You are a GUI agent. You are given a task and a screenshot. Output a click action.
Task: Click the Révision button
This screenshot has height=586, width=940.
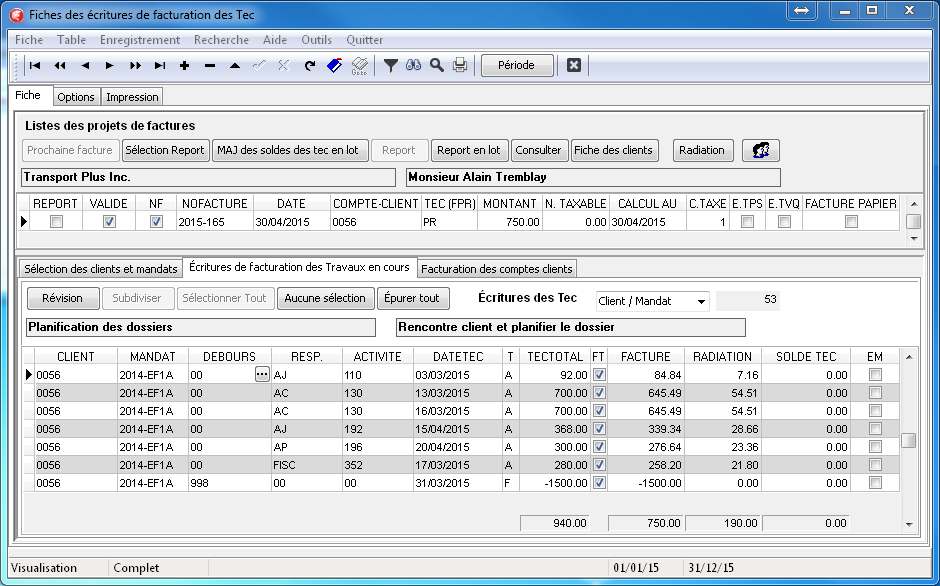(62, 298)
